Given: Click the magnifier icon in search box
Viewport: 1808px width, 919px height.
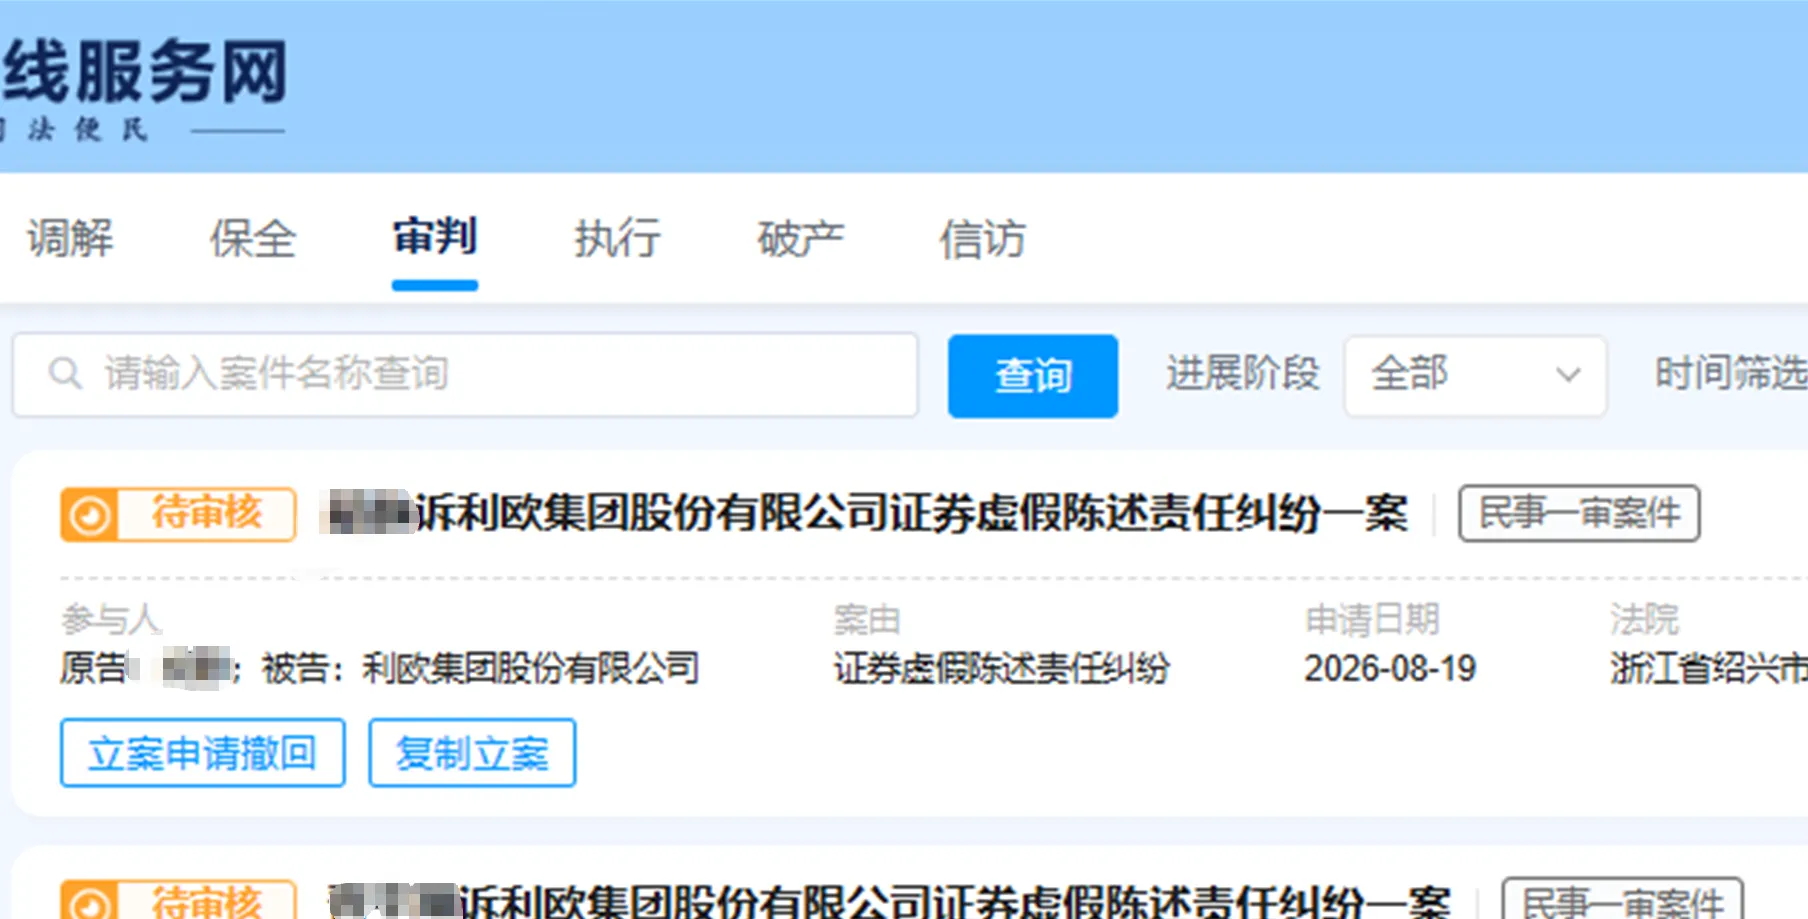Looking at the screenshot, I should pyautogui.click(x=65, y=374).
